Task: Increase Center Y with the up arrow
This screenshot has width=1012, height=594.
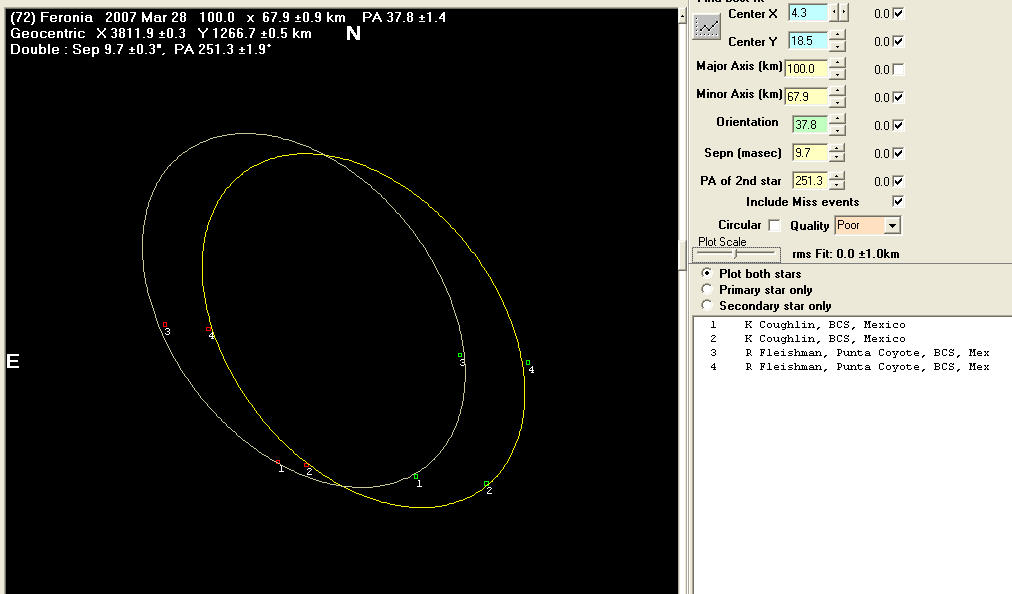Action: coord(836,36)
